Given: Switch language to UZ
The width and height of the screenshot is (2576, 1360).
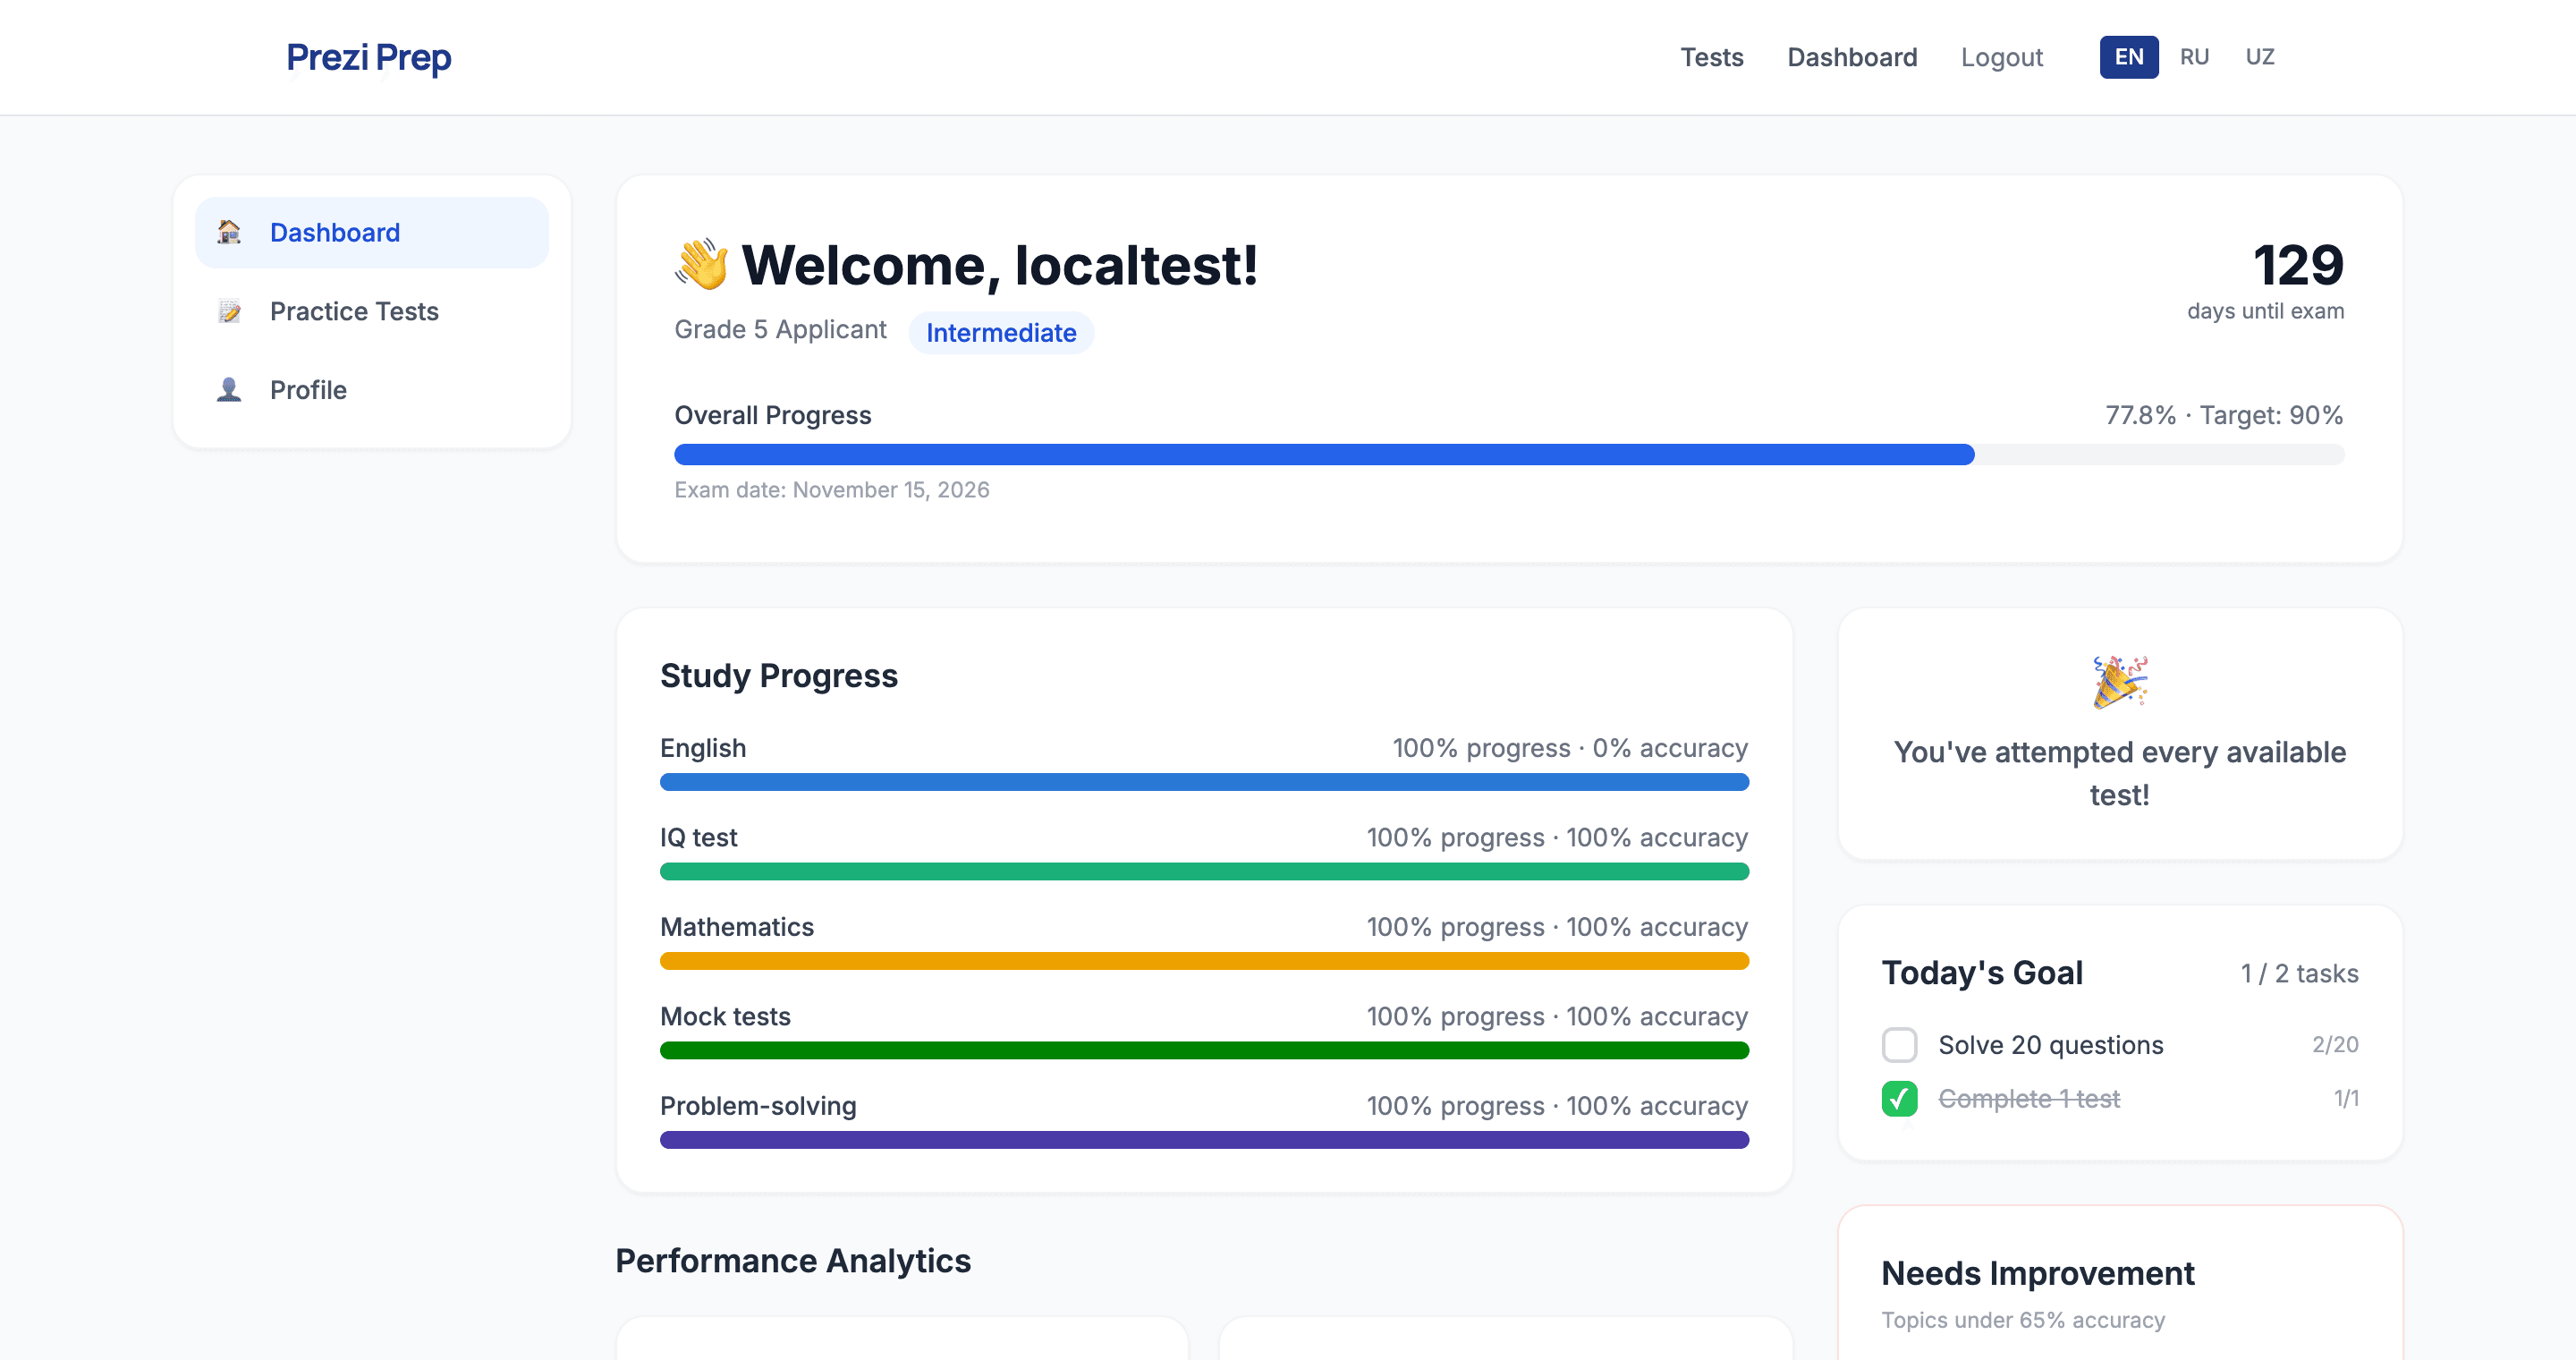Looking at the screenshot, I should [x=2260, y=57].
